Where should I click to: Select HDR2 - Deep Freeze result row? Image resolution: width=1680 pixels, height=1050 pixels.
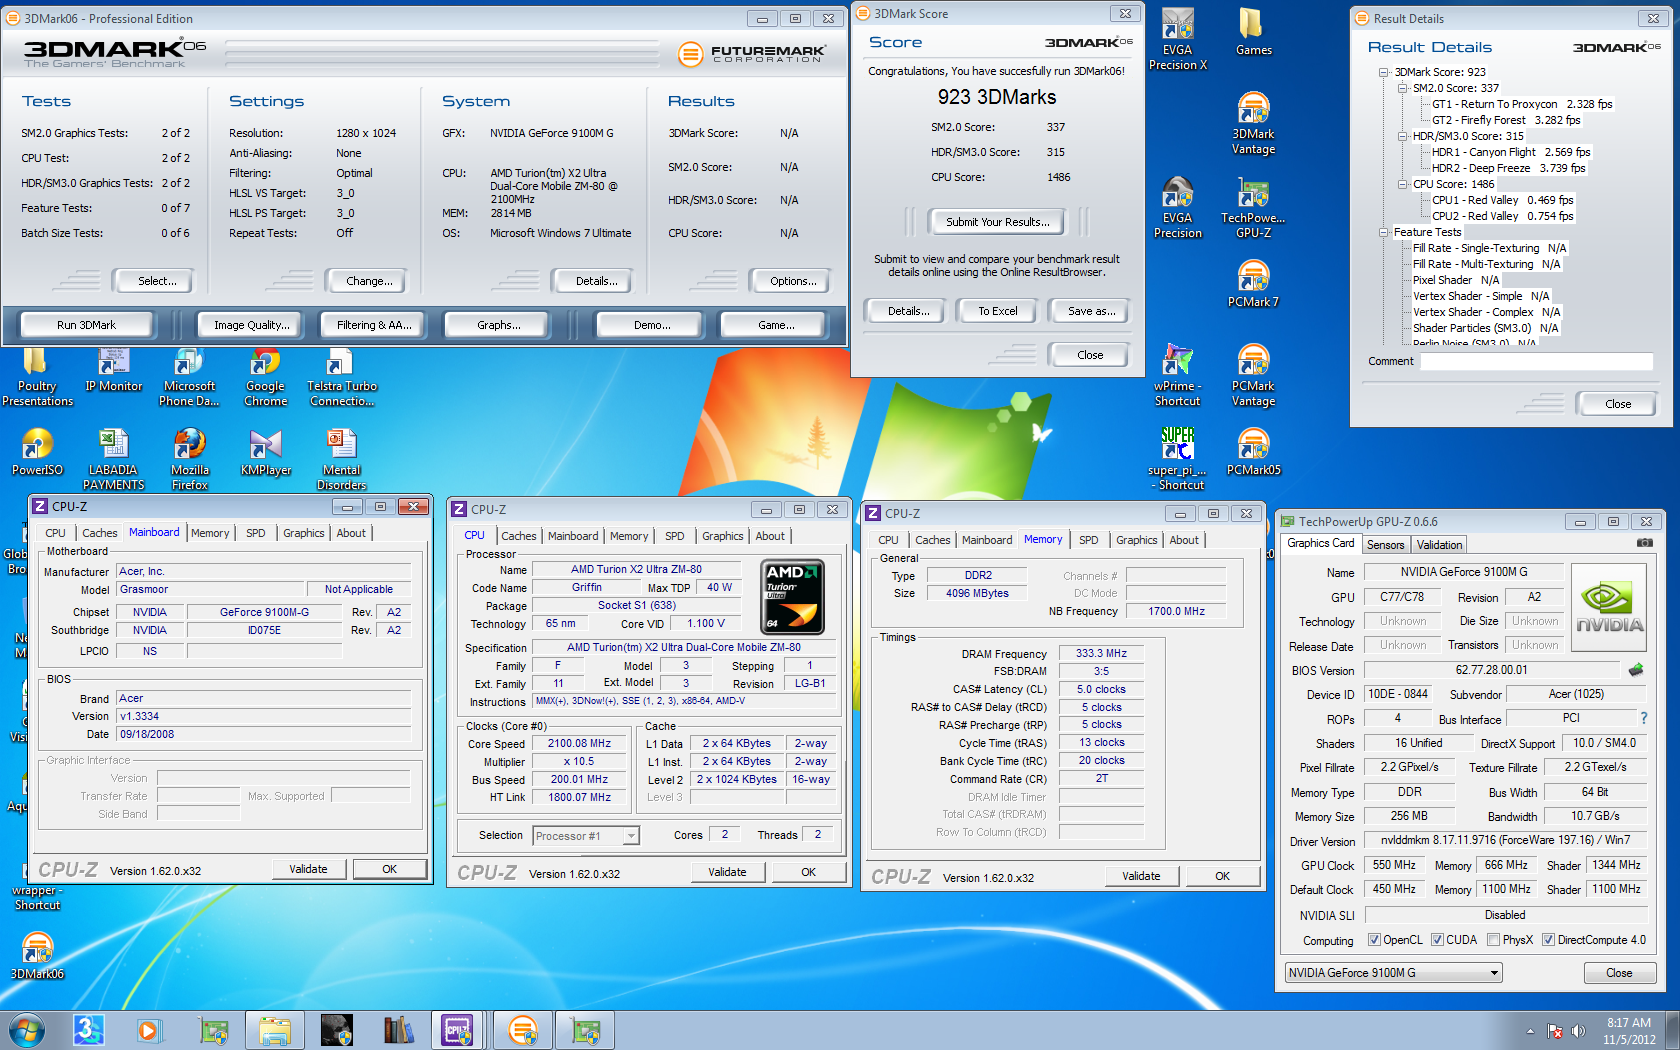(x=1508, y=168)
